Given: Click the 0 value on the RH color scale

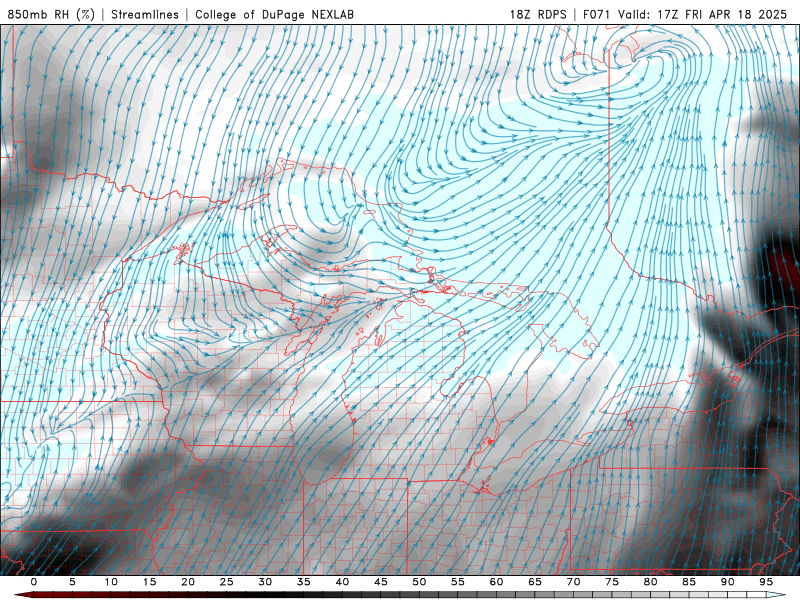Looking at the screenshot, I should 34,582.
